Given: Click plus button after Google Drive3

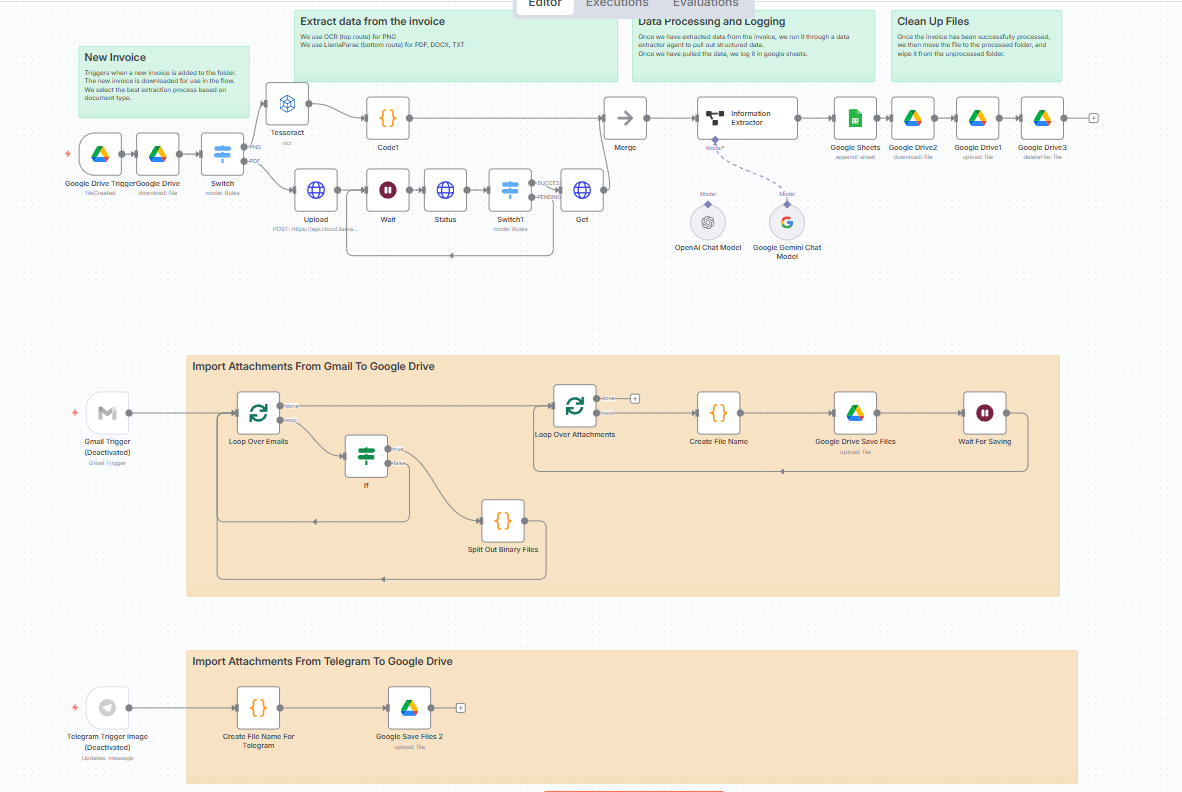Looking at the screenshot, I should click(1093, 118).
